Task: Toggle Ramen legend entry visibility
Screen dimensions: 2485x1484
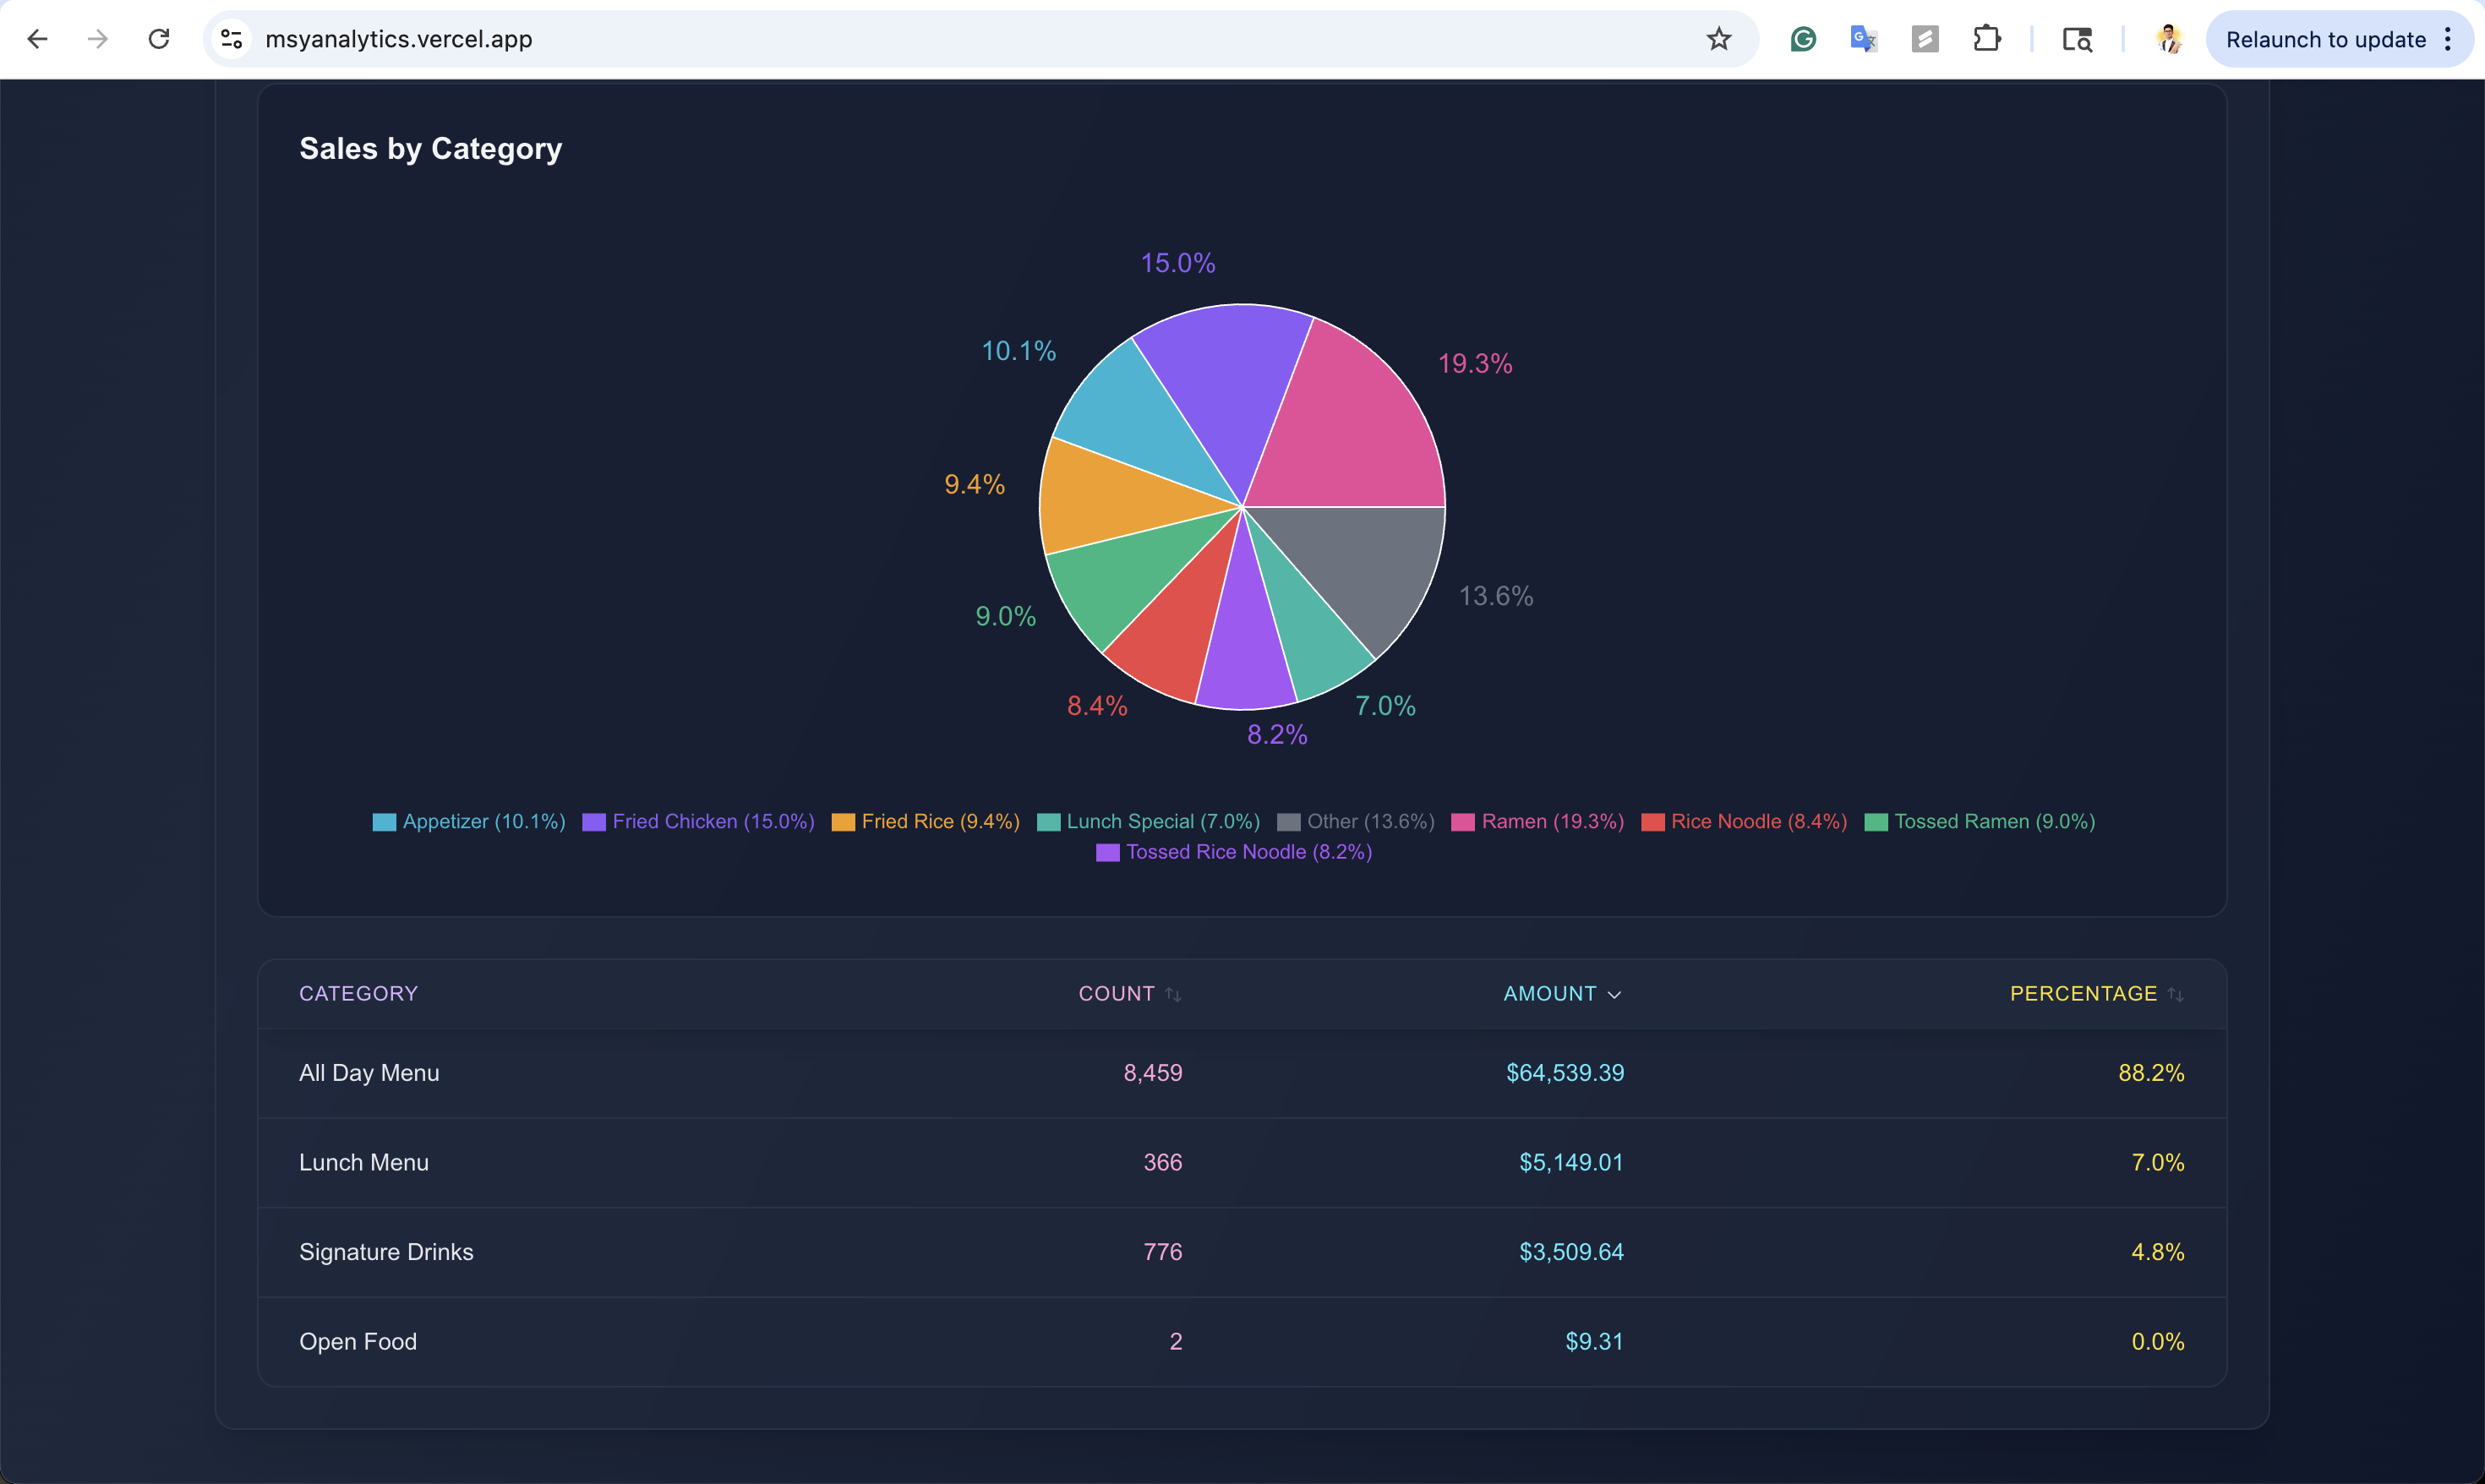Action: point(1537,821)
